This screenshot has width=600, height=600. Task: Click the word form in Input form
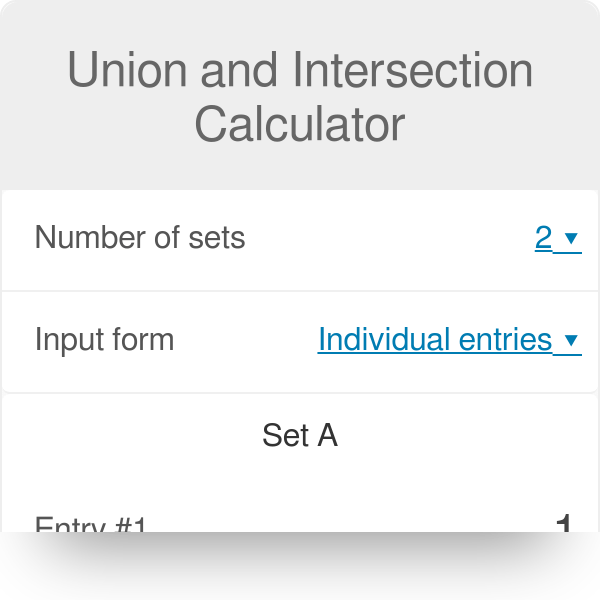coord(145,340)
